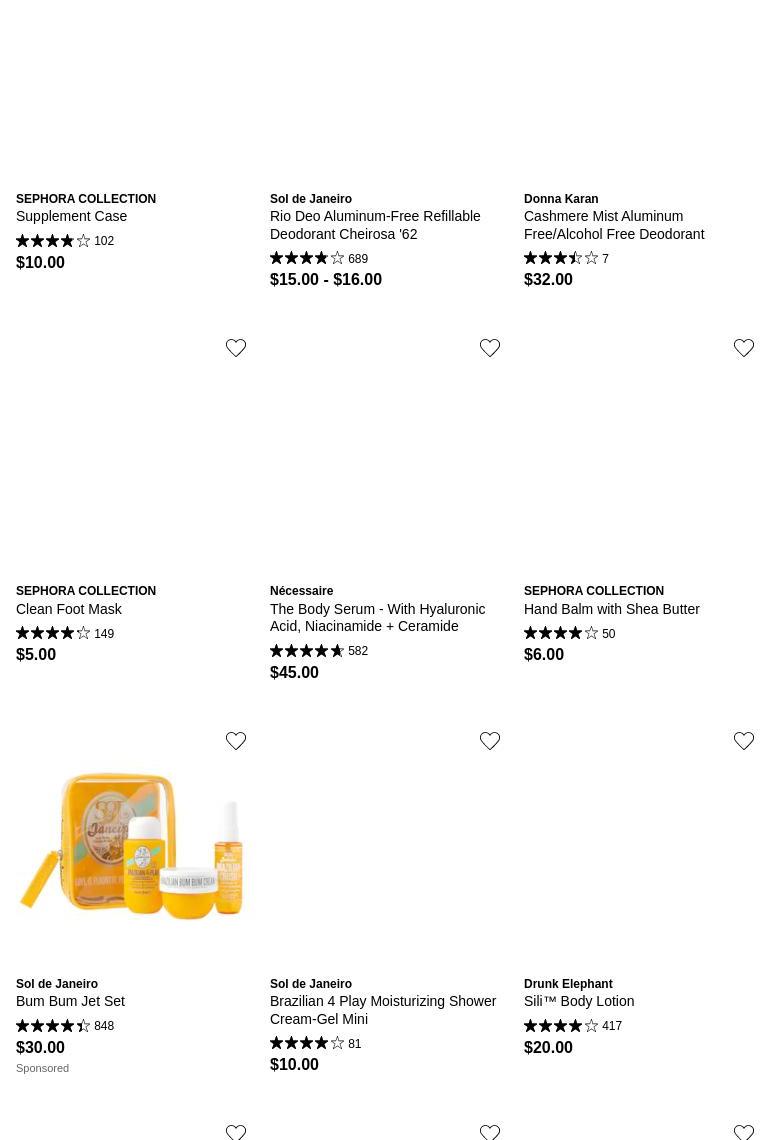Viewport: 770px width, 1140px height.
Task: Open Cashmere Mist Aluminum Free Deodorant link
Action: point(614,225)
